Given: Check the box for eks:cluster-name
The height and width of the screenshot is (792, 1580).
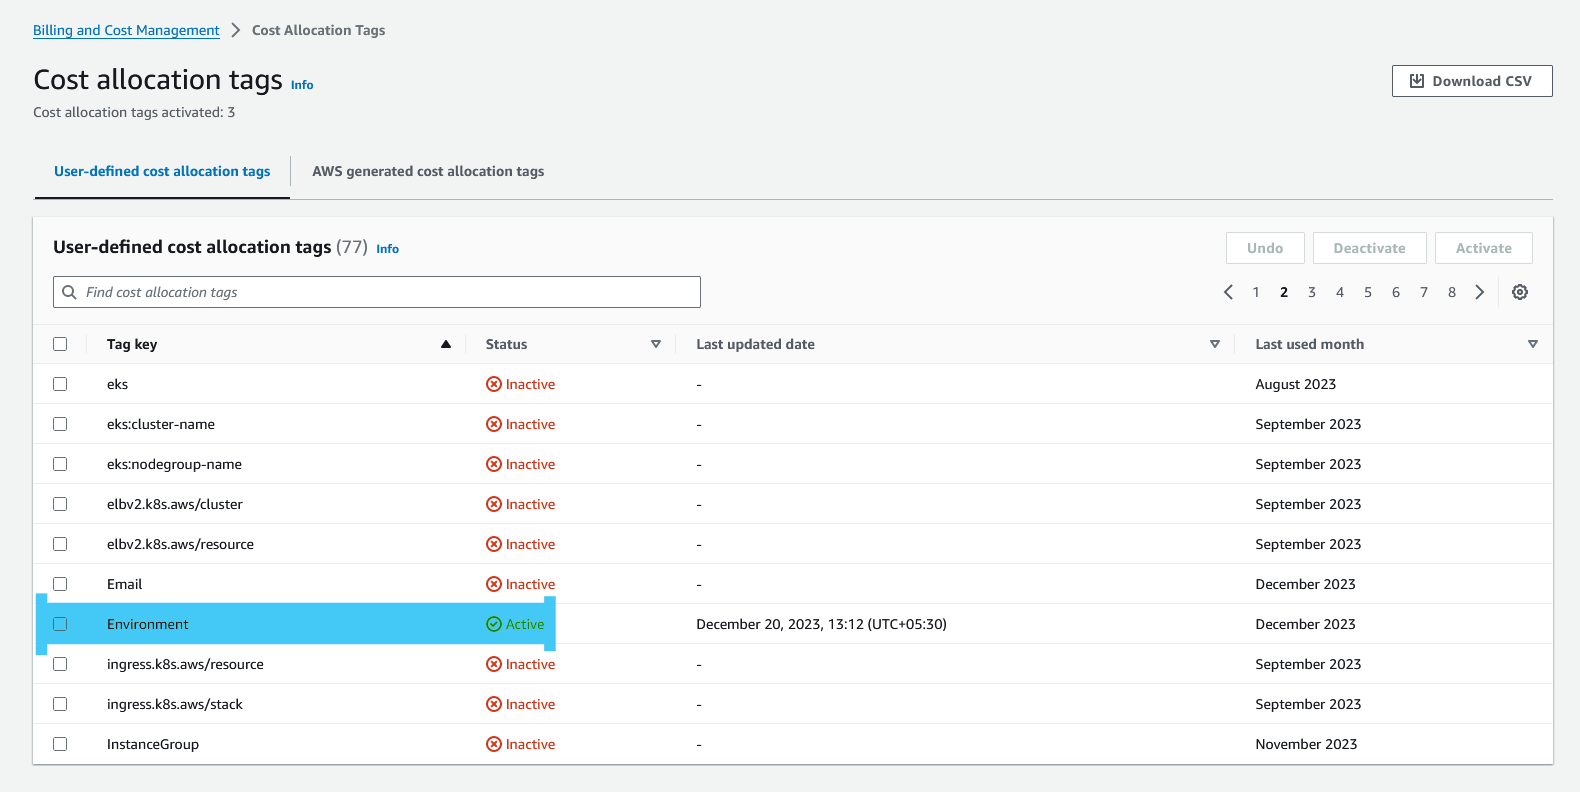Looking at the screenshot, I should coord(60,424).
